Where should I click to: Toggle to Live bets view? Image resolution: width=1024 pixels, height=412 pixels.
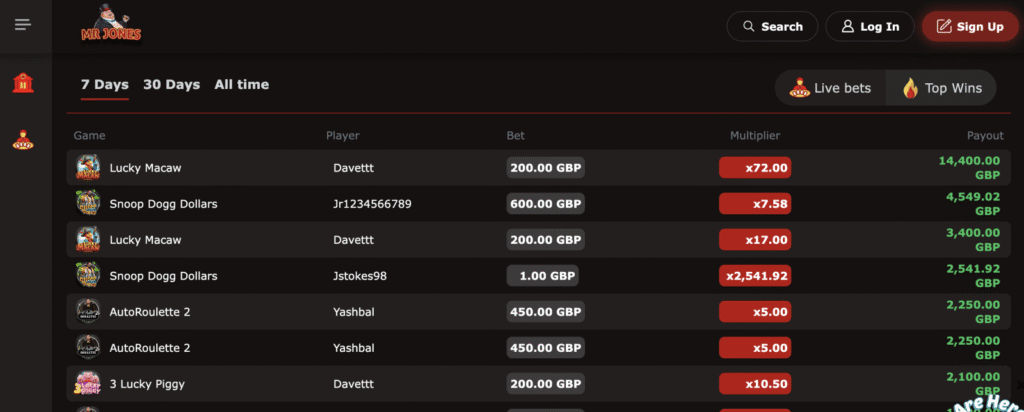(x=831, y=88)
